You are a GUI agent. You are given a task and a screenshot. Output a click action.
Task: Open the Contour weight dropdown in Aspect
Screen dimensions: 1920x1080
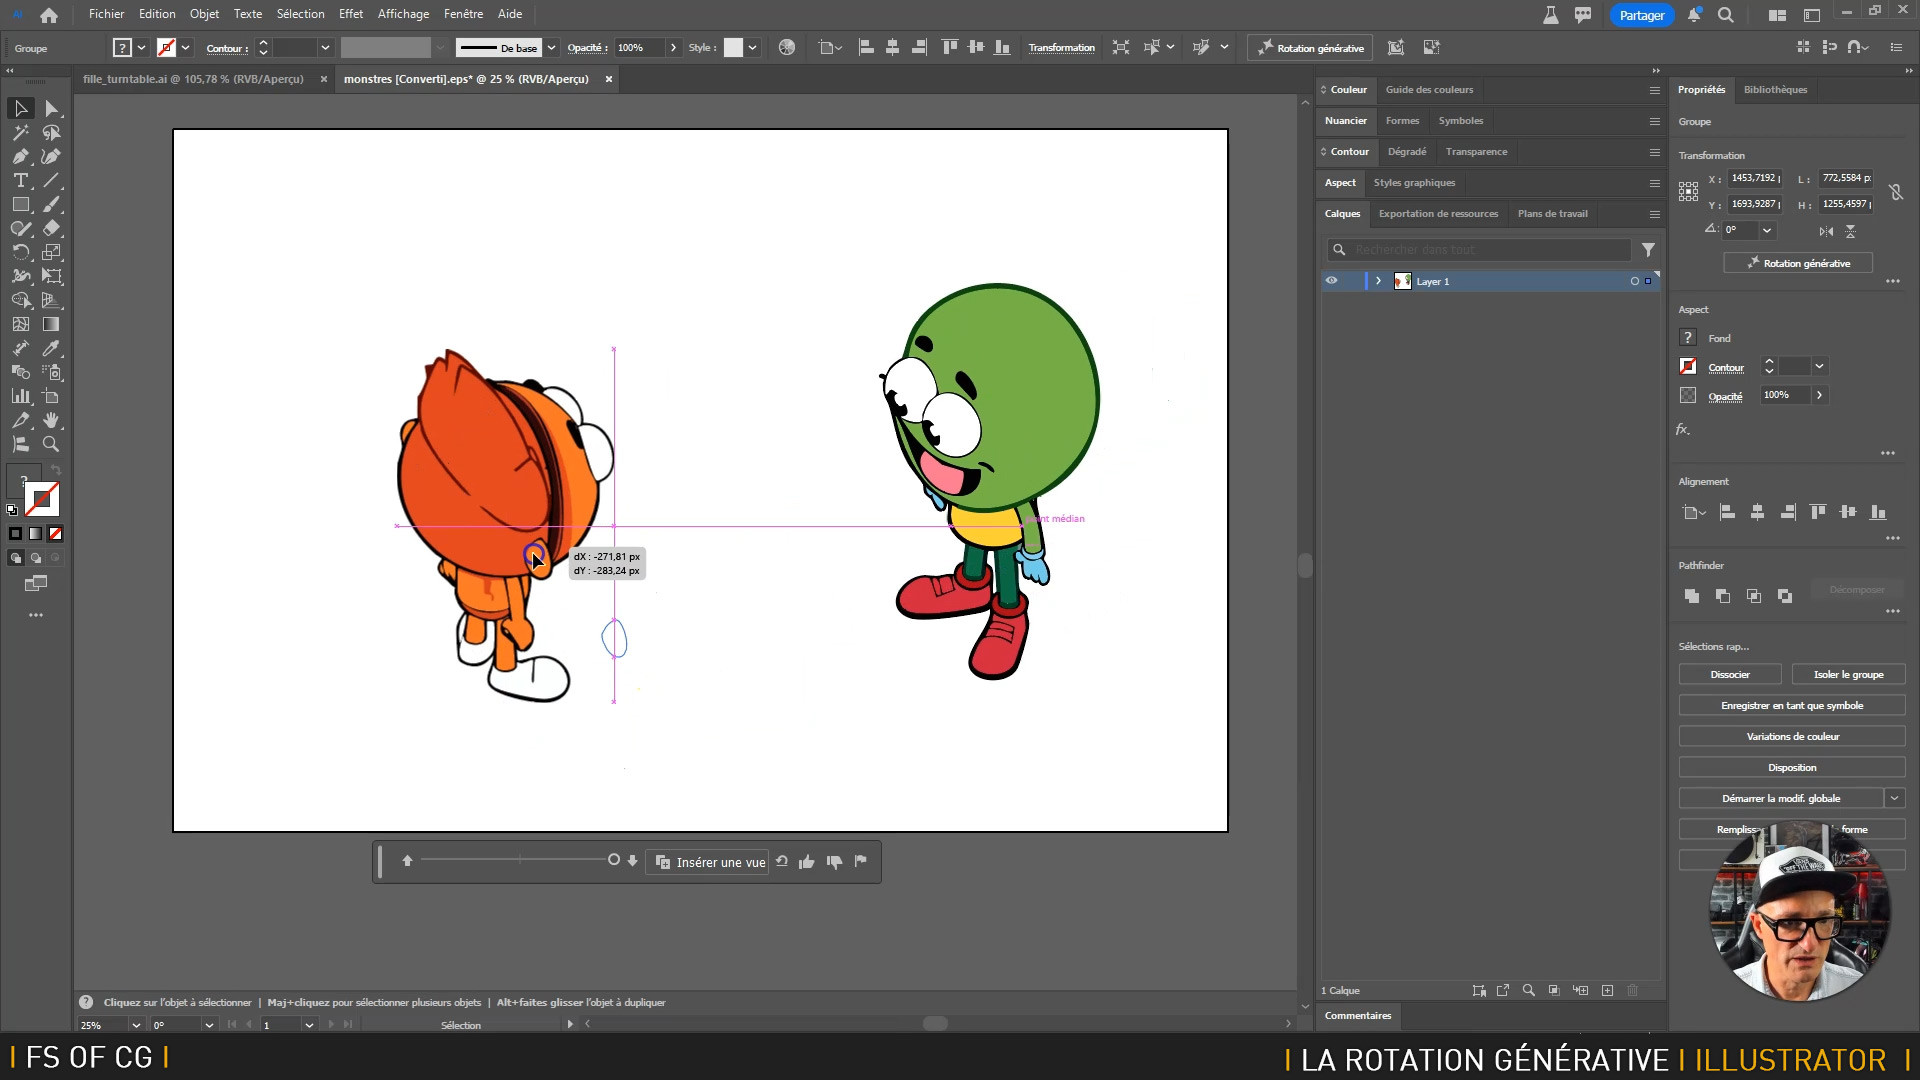coord(1819,366)
